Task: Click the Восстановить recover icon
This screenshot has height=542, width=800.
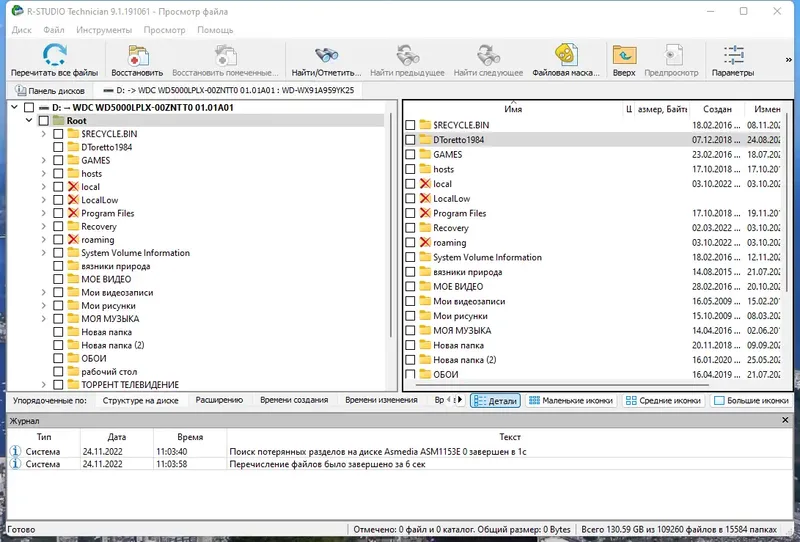Action: pyautogui.click(x=138, y=56)
